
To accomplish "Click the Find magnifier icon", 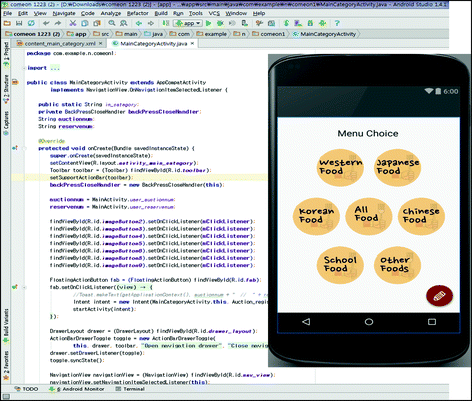I will (112, 23).
